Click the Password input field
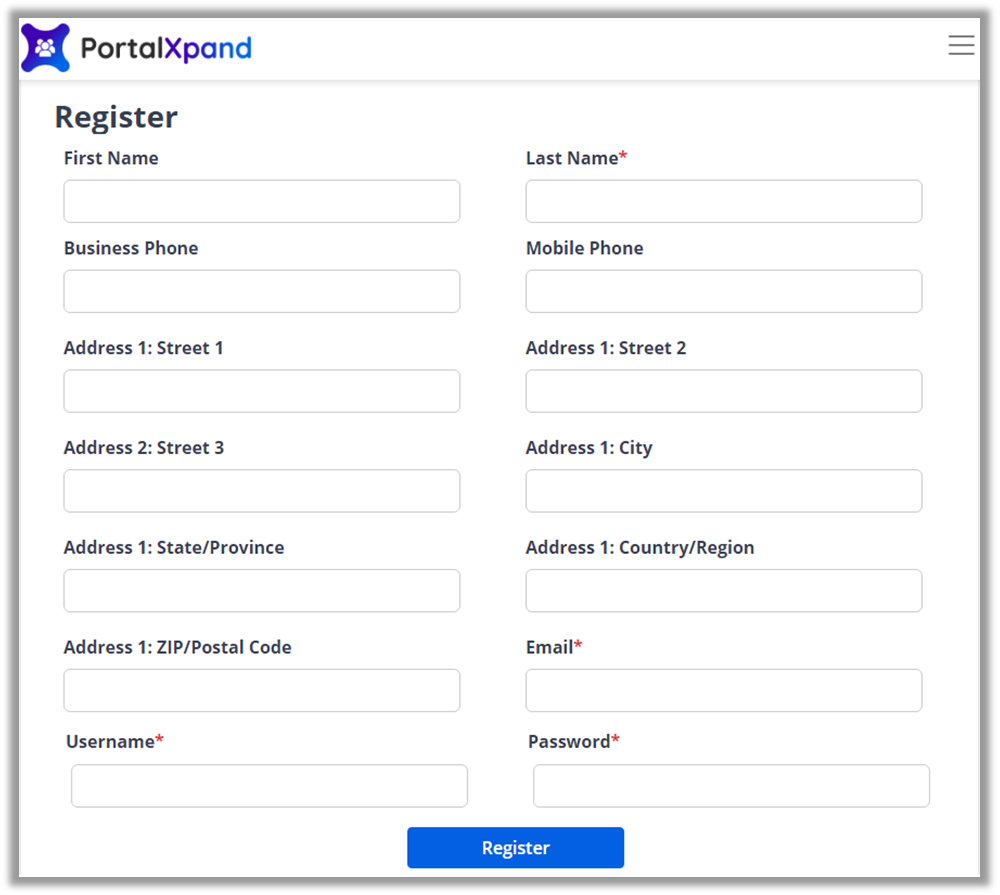 731,786
